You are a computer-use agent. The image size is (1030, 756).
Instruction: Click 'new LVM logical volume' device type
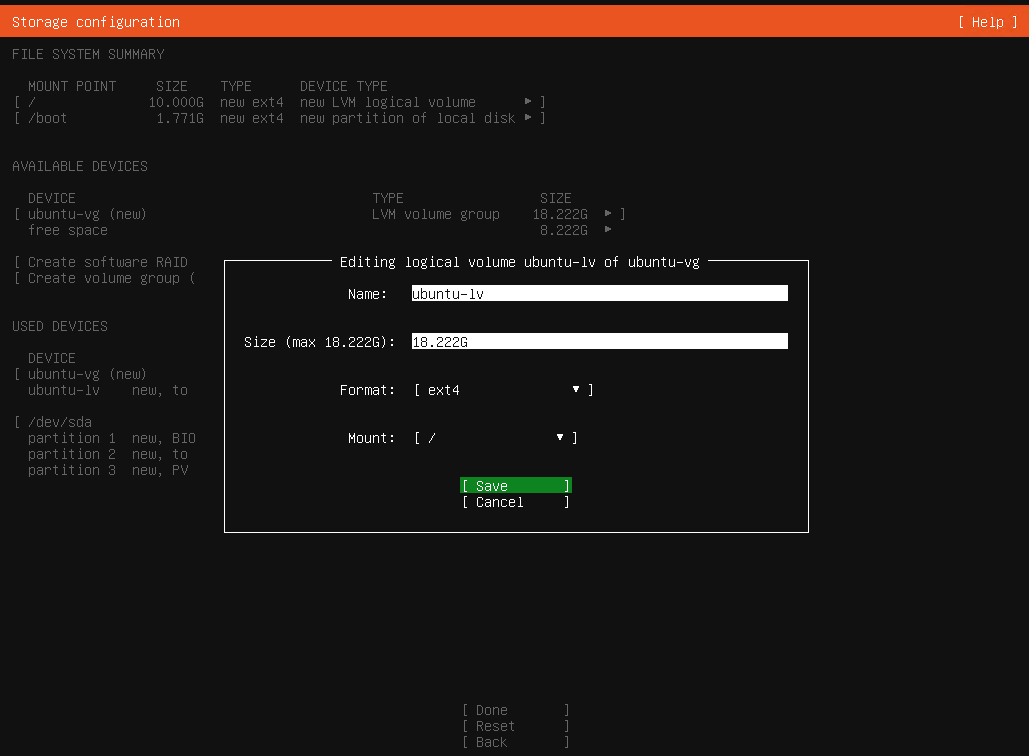[x=388, y=102]
